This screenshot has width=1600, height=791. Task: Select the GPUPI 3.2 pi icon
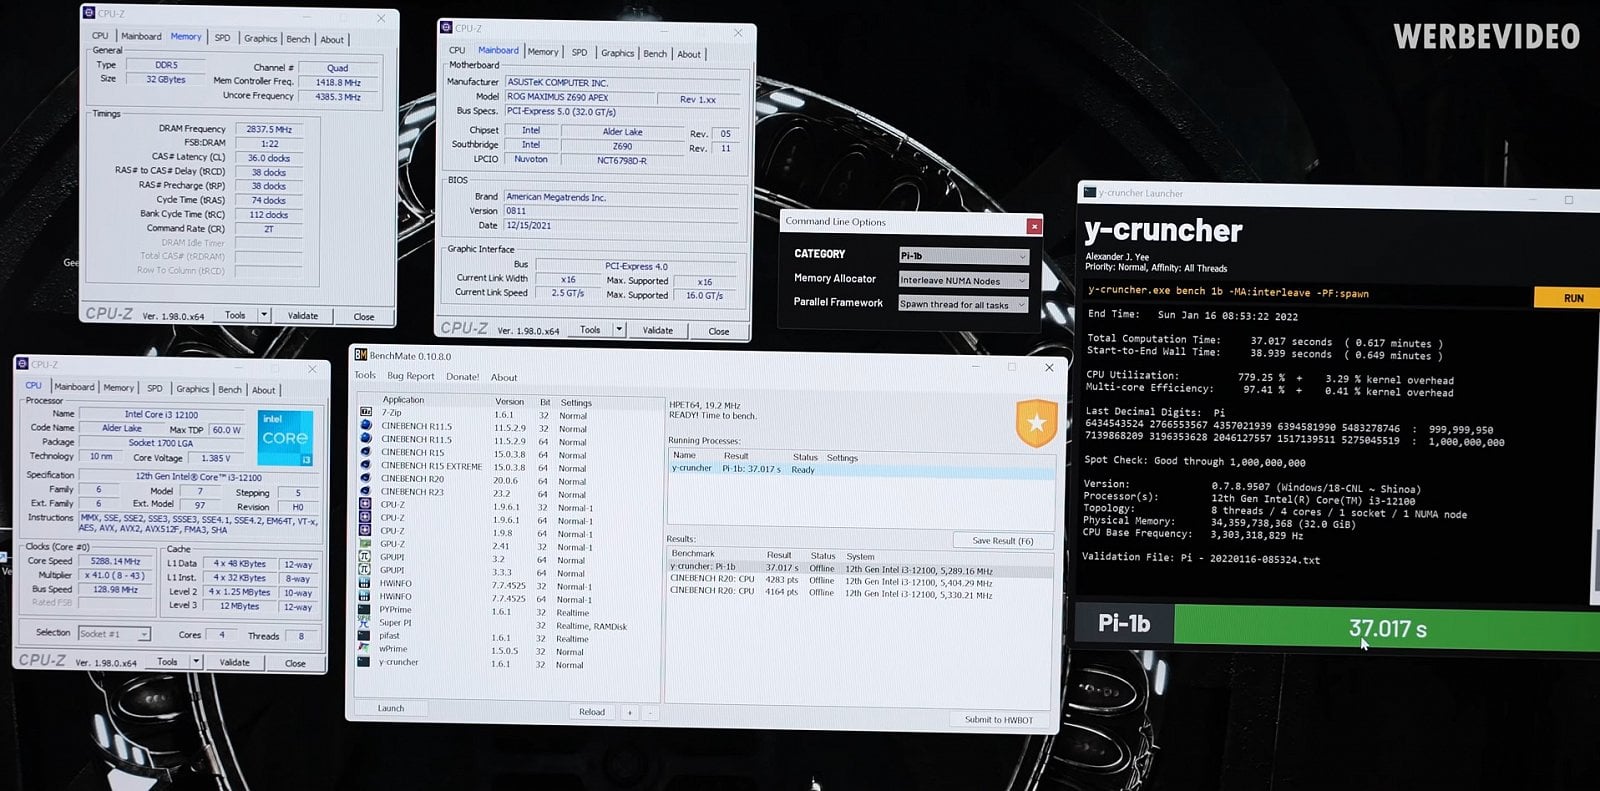[365, 557]
